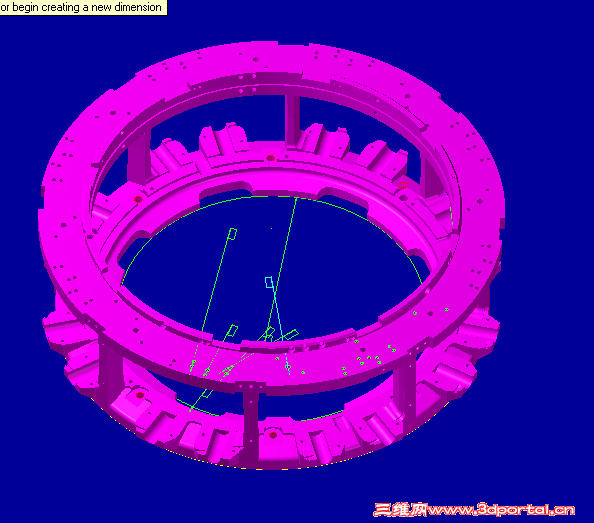
Task: Pick the unfilled red circle marker on the right side of the inner ring
Action: (x=403, y=185)
